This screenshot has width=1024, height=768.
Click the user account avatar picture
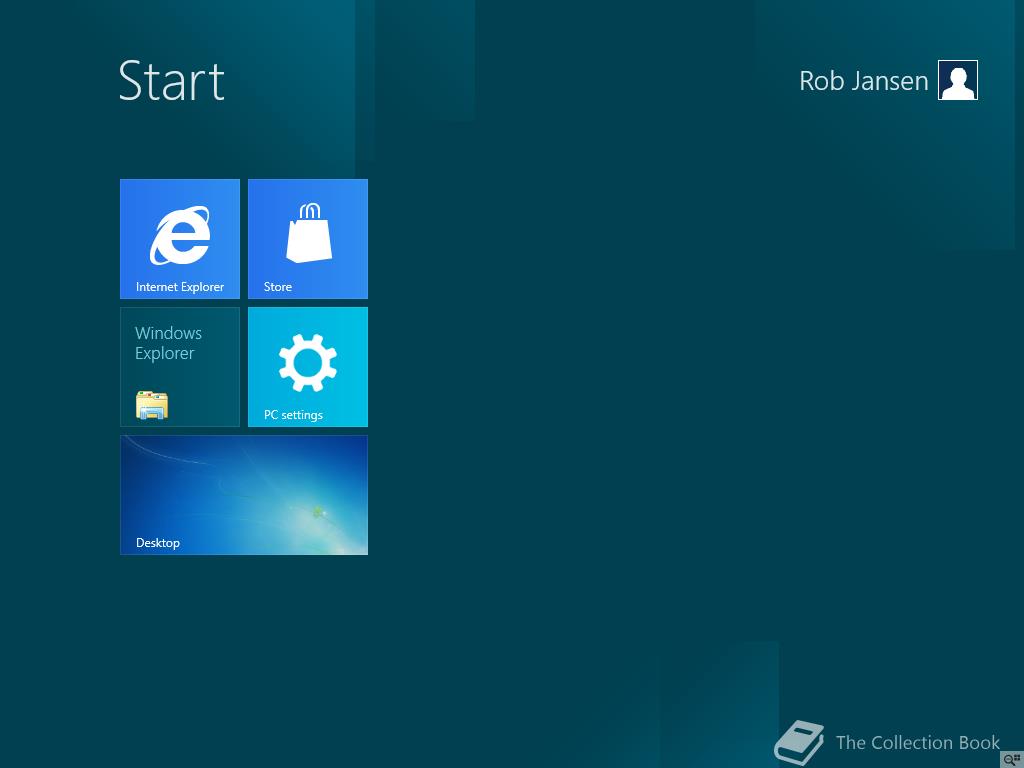(x=957, y=80)
